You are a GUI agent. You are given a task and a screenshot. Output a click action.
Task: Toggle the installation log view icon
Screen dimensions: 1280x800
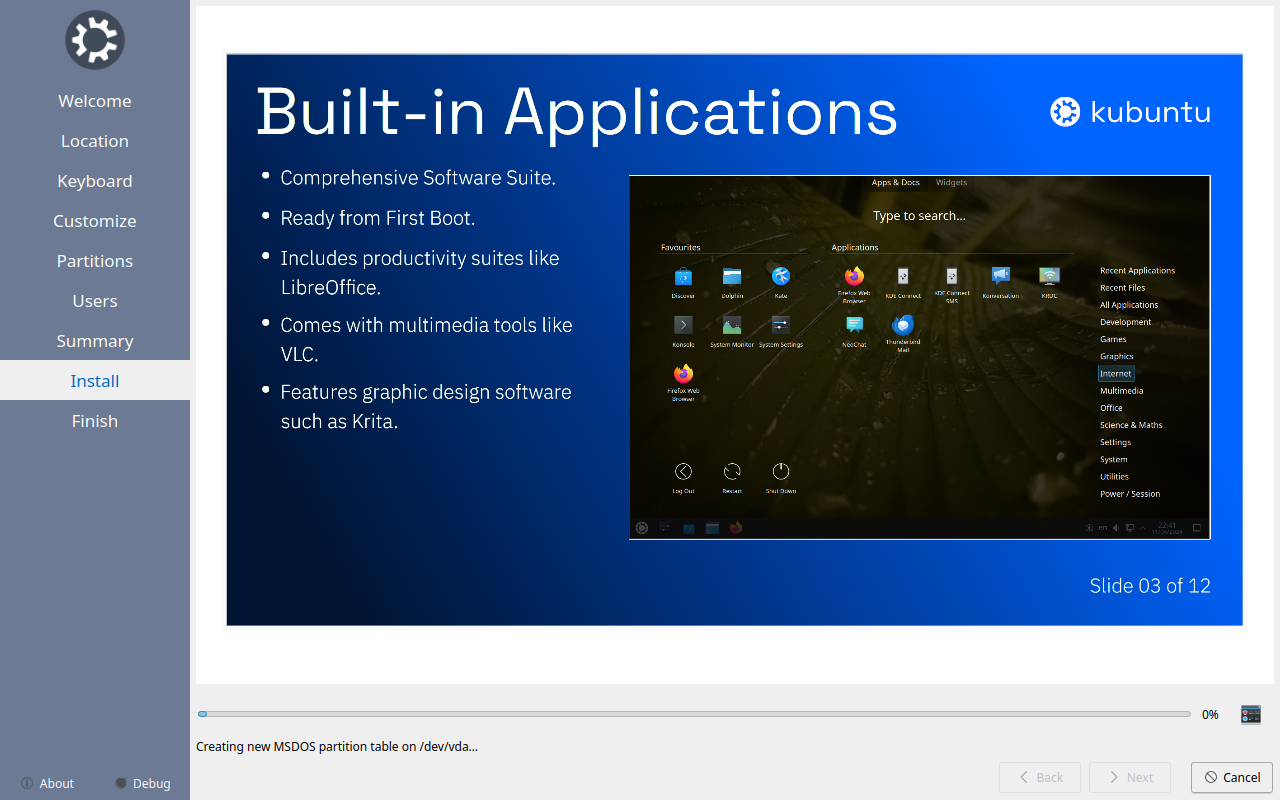(x=1250, y=714)
